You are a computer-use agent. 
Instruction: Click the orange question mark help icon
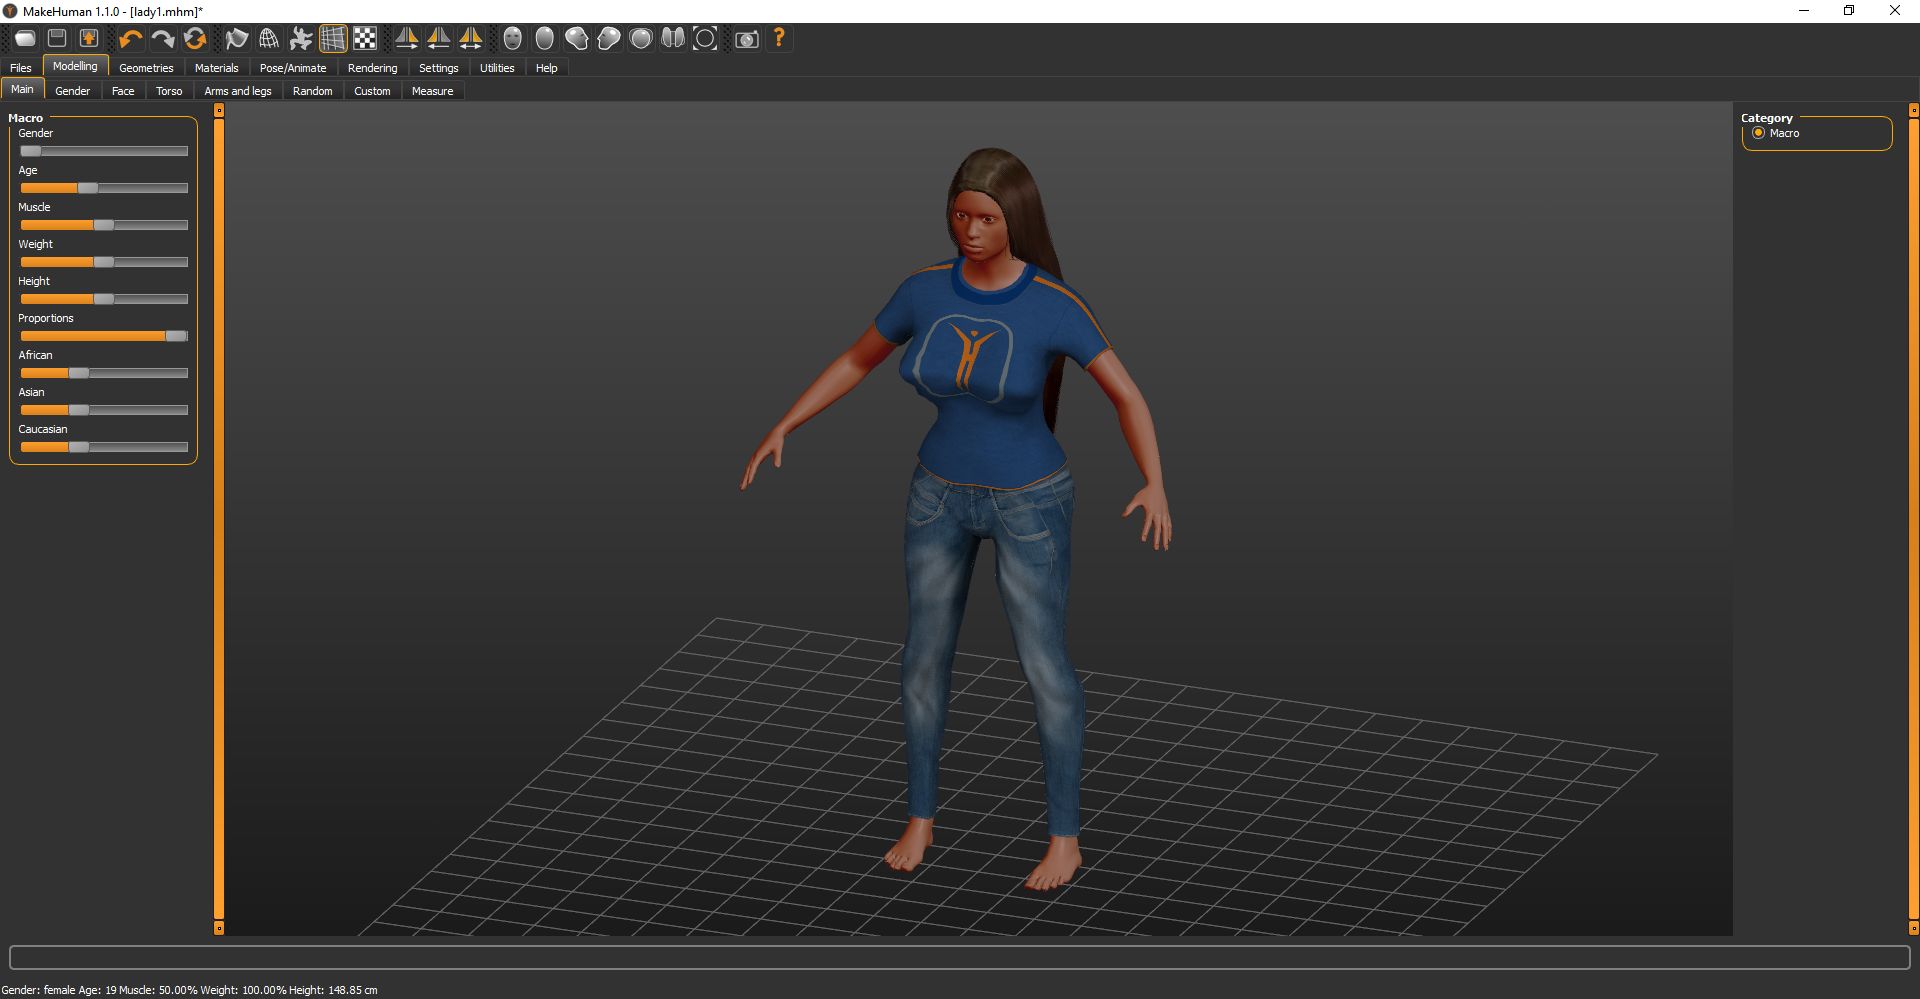[779, 39]
